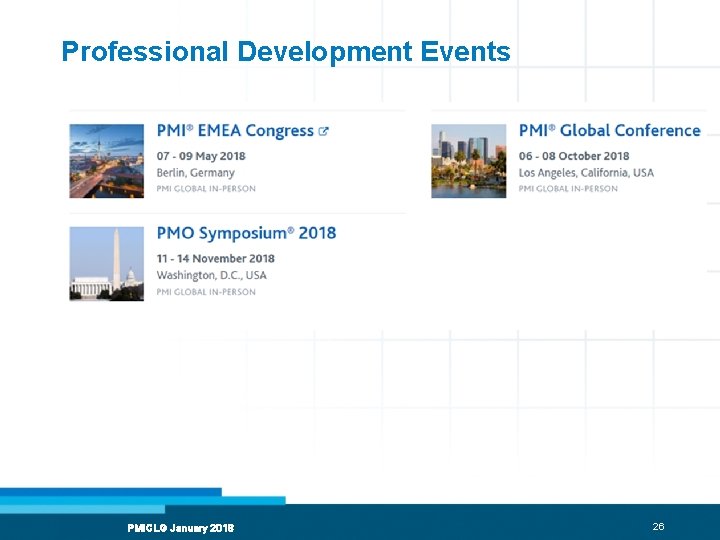Select the Washington Monument thumbnail
The height and width of the screenshot is (540, 720).
coord(107,264)
